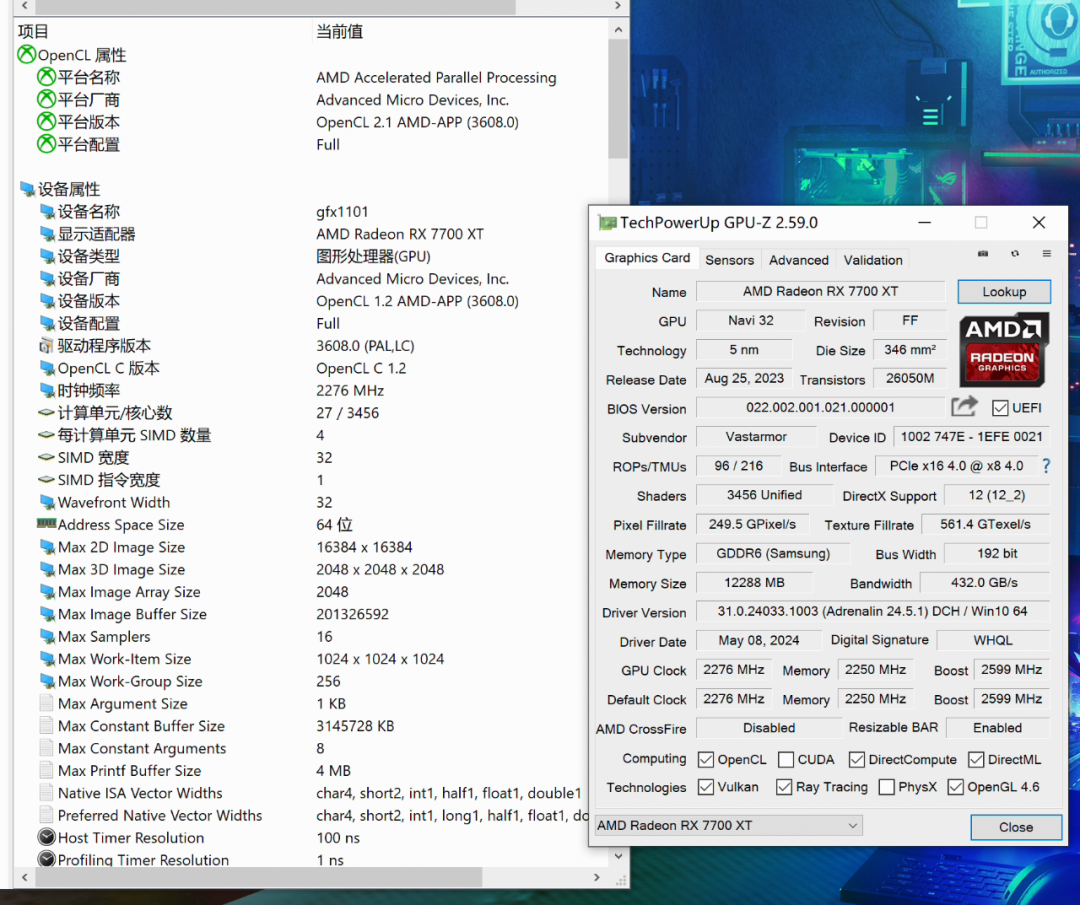Viewport: 1080px width, 905px height.
Task: Select the Wavefront Width row
Action: tap(310, 502)
